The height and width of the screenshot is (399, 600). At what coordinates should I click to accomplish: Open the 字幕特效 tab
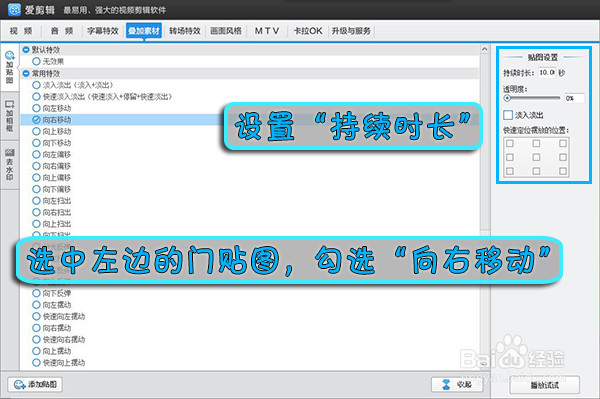point(103,31)
